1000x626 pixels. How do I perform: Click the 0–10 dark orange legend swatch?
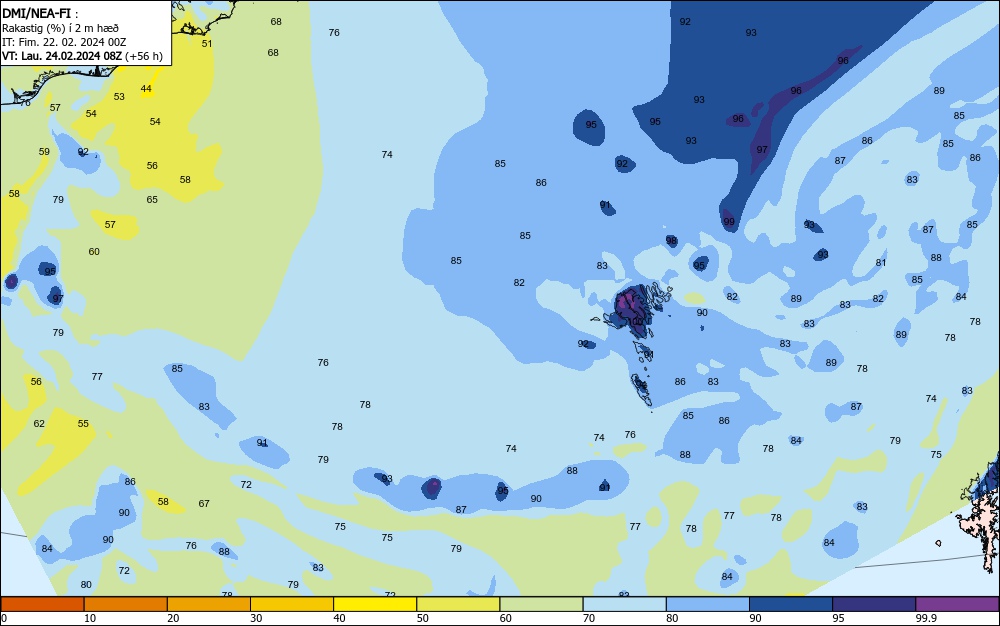click(42, 604)
